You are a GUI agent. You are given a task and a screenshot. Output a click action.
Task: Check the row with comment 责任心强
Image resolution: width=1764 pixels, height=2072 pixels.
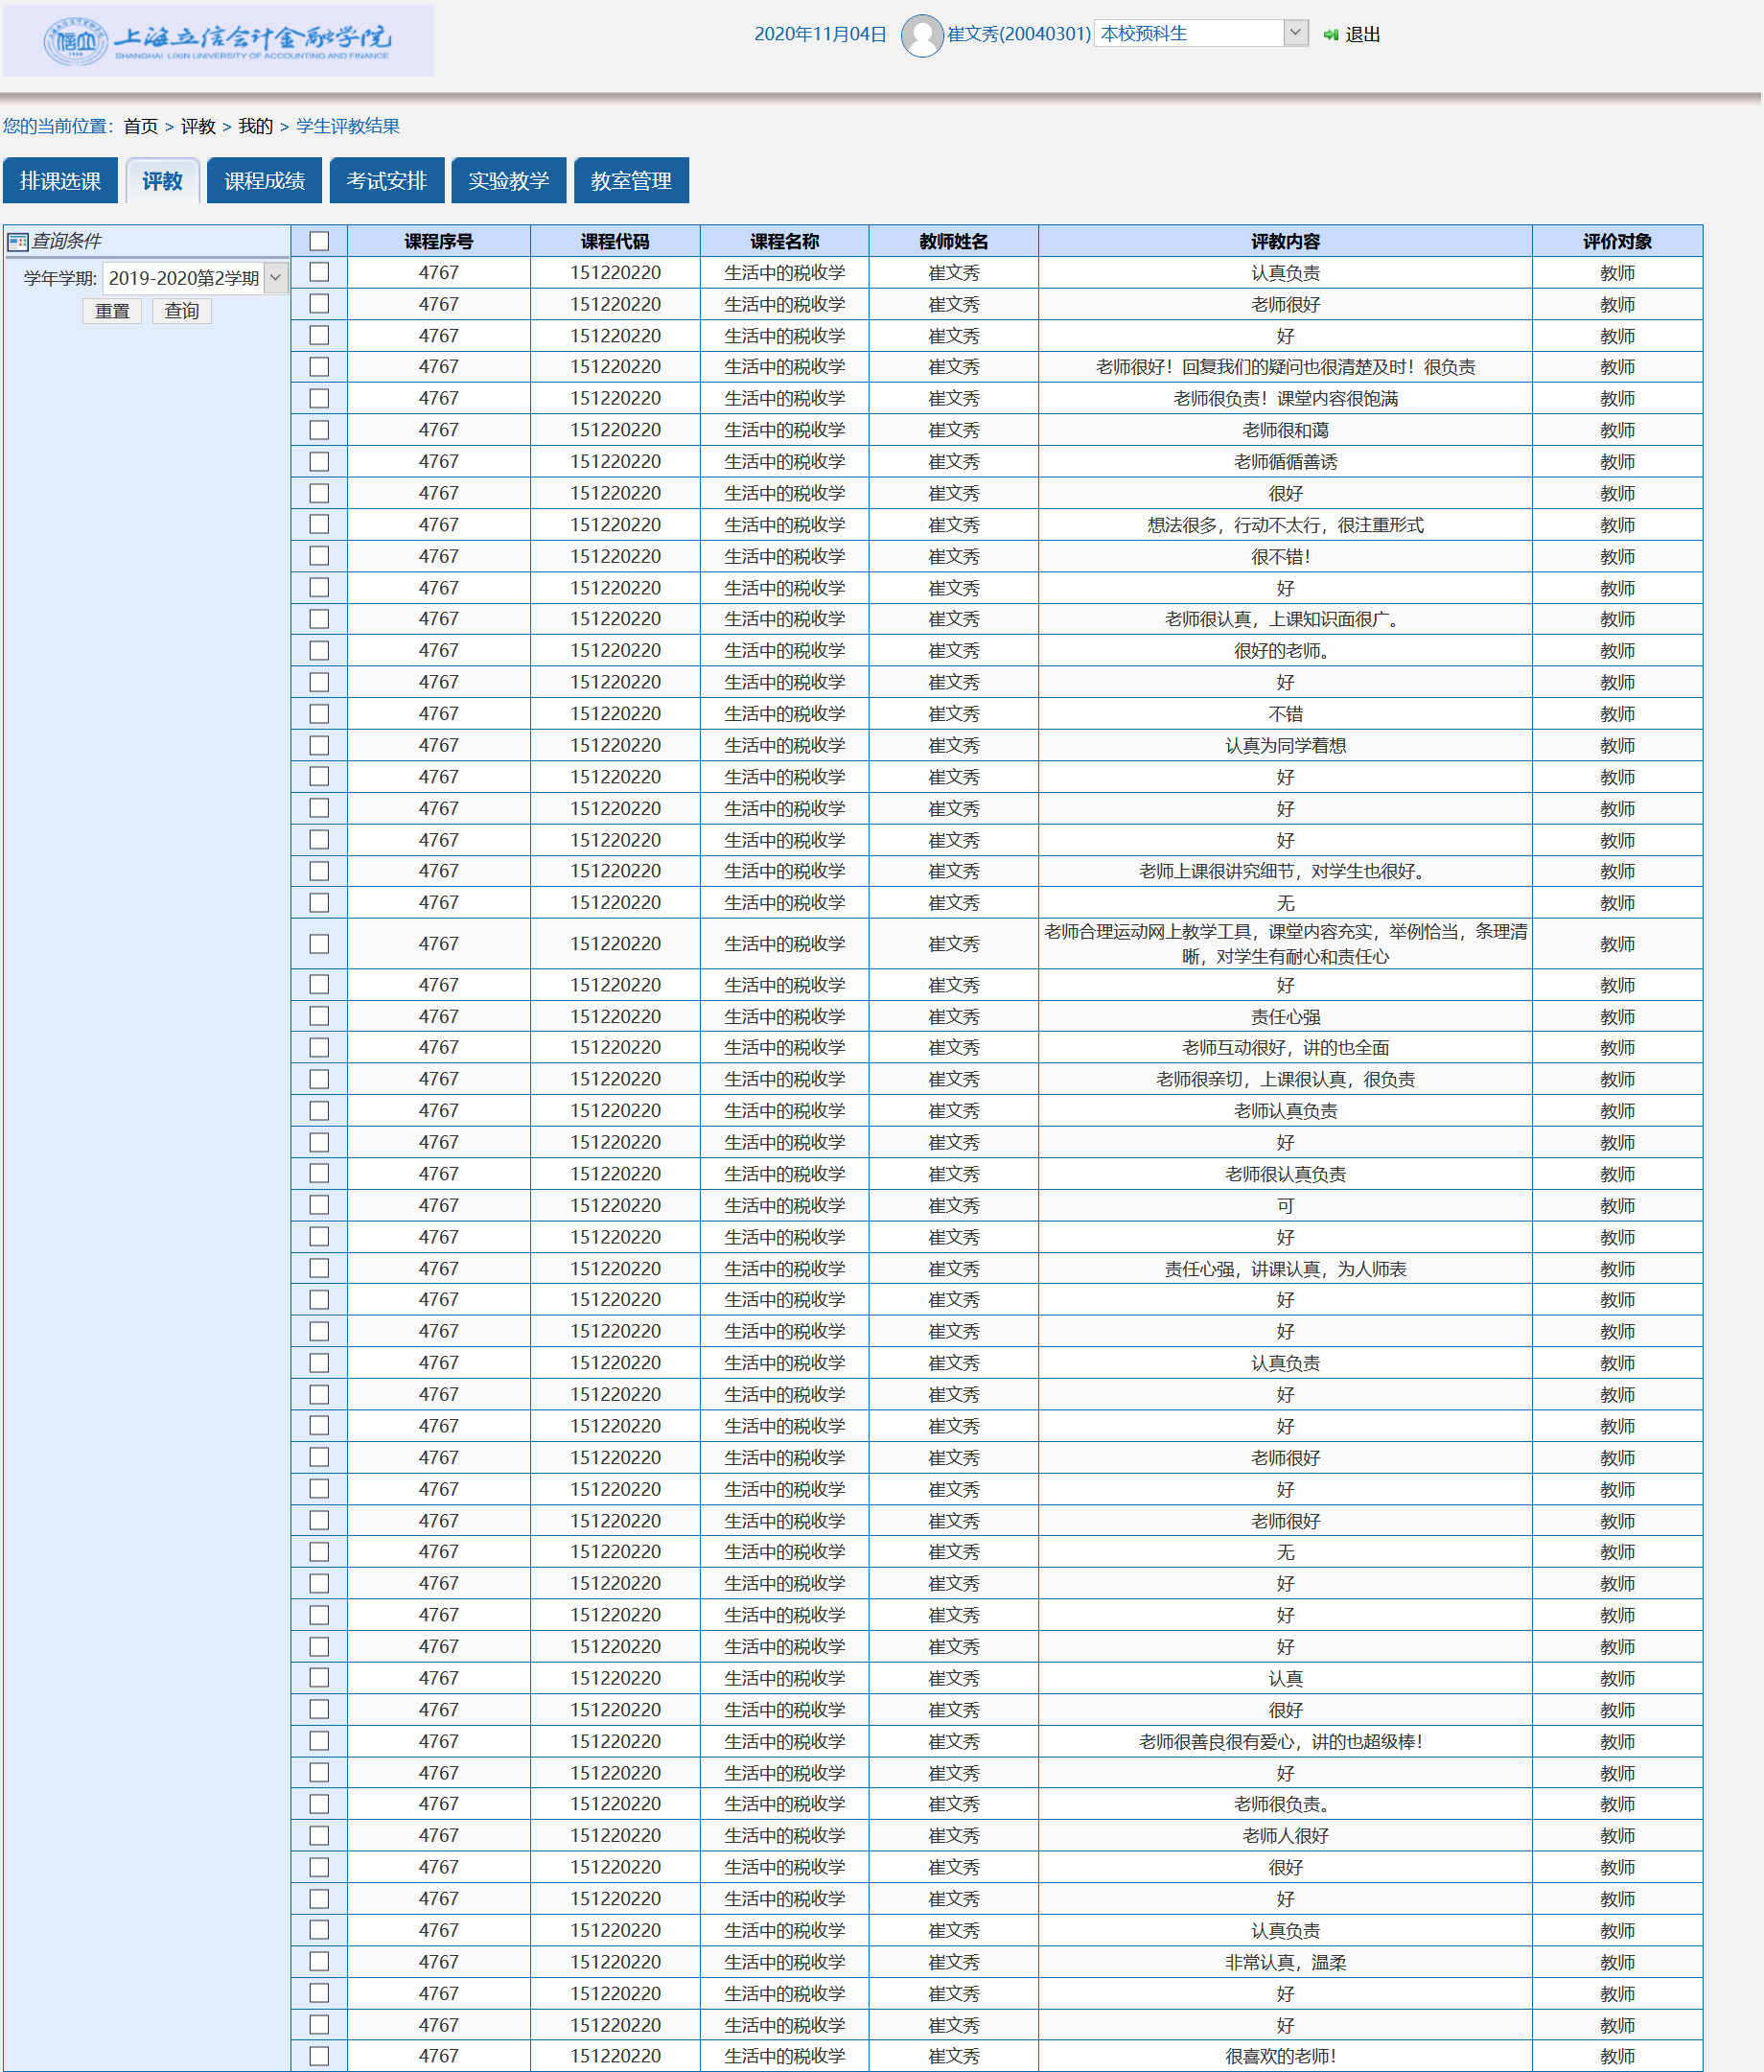pyautogui.click(x=319, y=1016)
